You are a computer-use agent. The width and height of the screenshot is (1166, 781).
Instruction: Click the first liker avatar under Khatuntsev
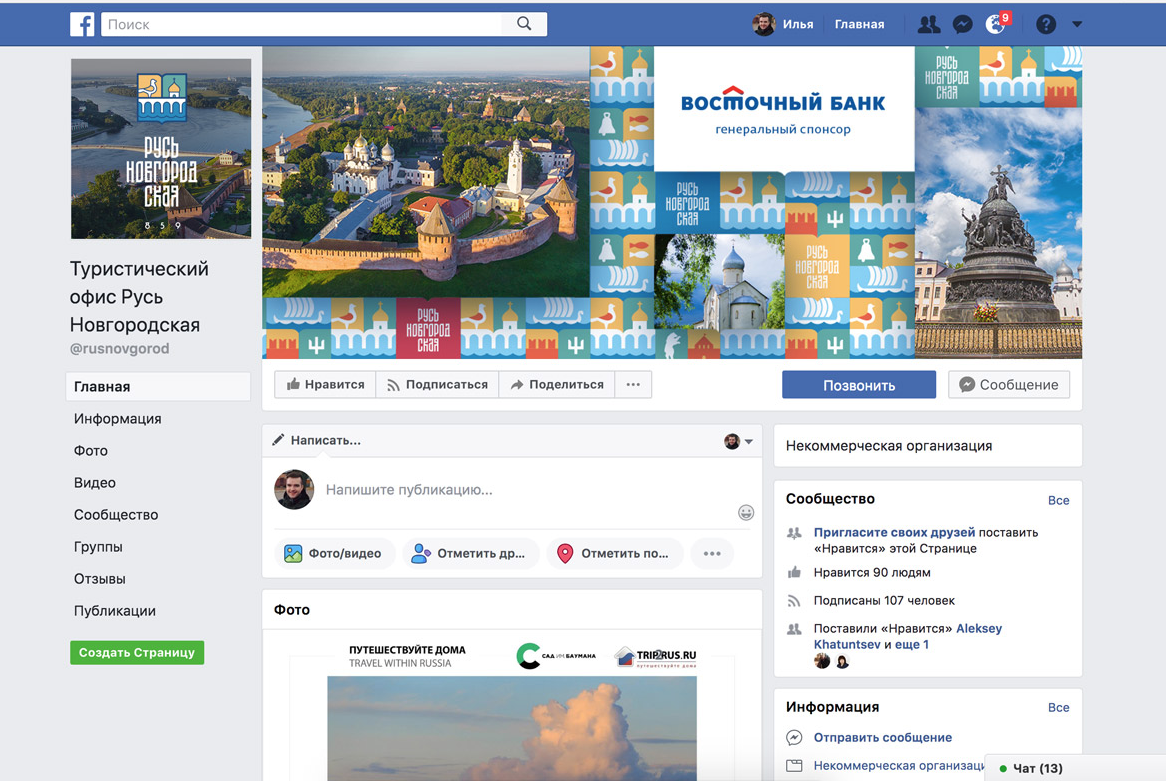click(822, 661)
